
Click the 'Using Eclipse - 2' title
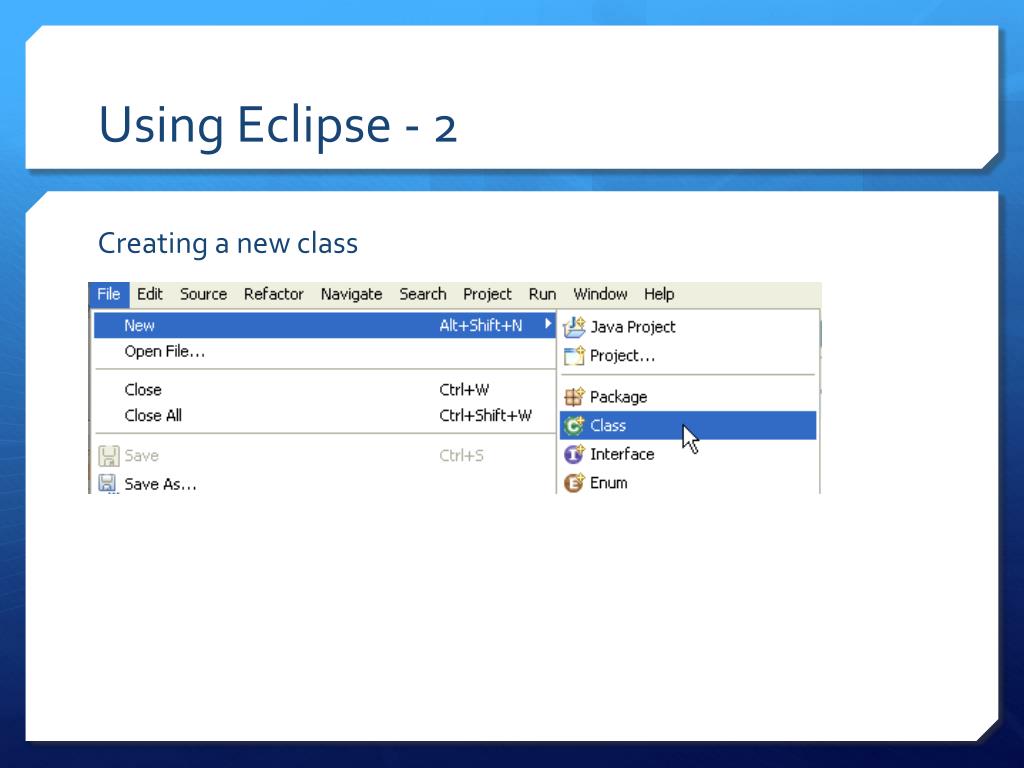[278, 126]
